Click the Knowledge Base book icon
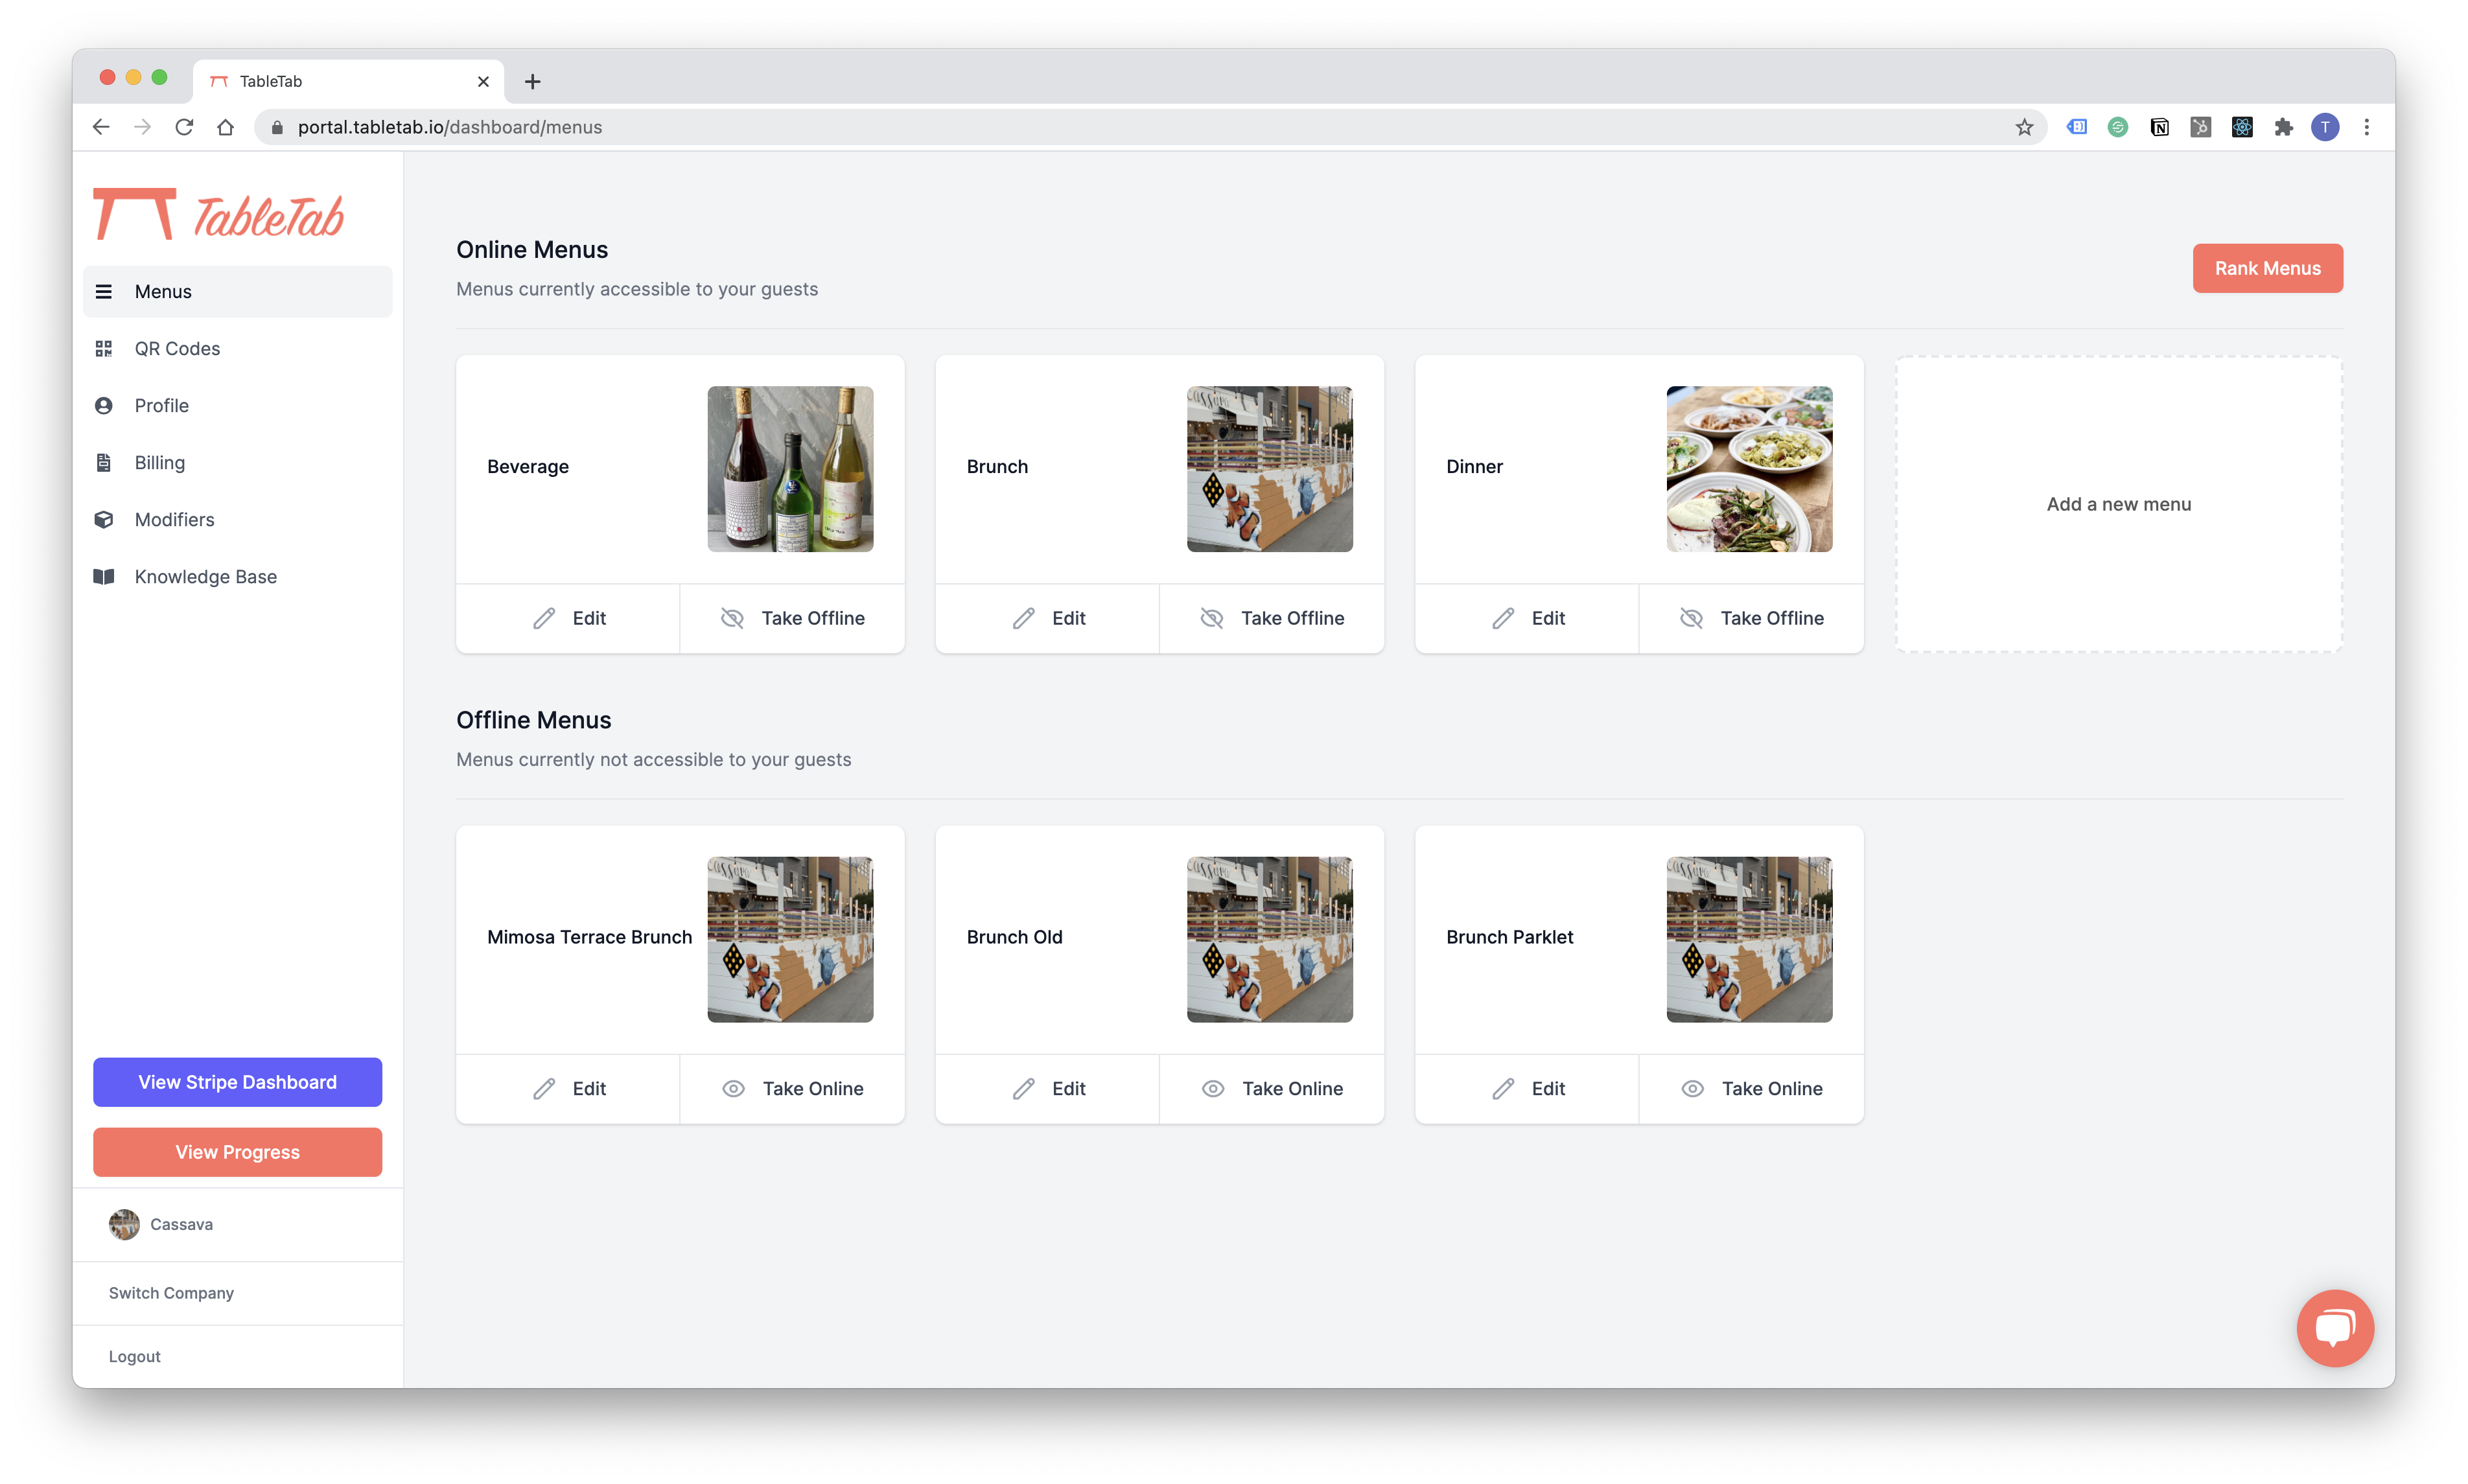The image size is (2468, 1484). pos(103,576)
